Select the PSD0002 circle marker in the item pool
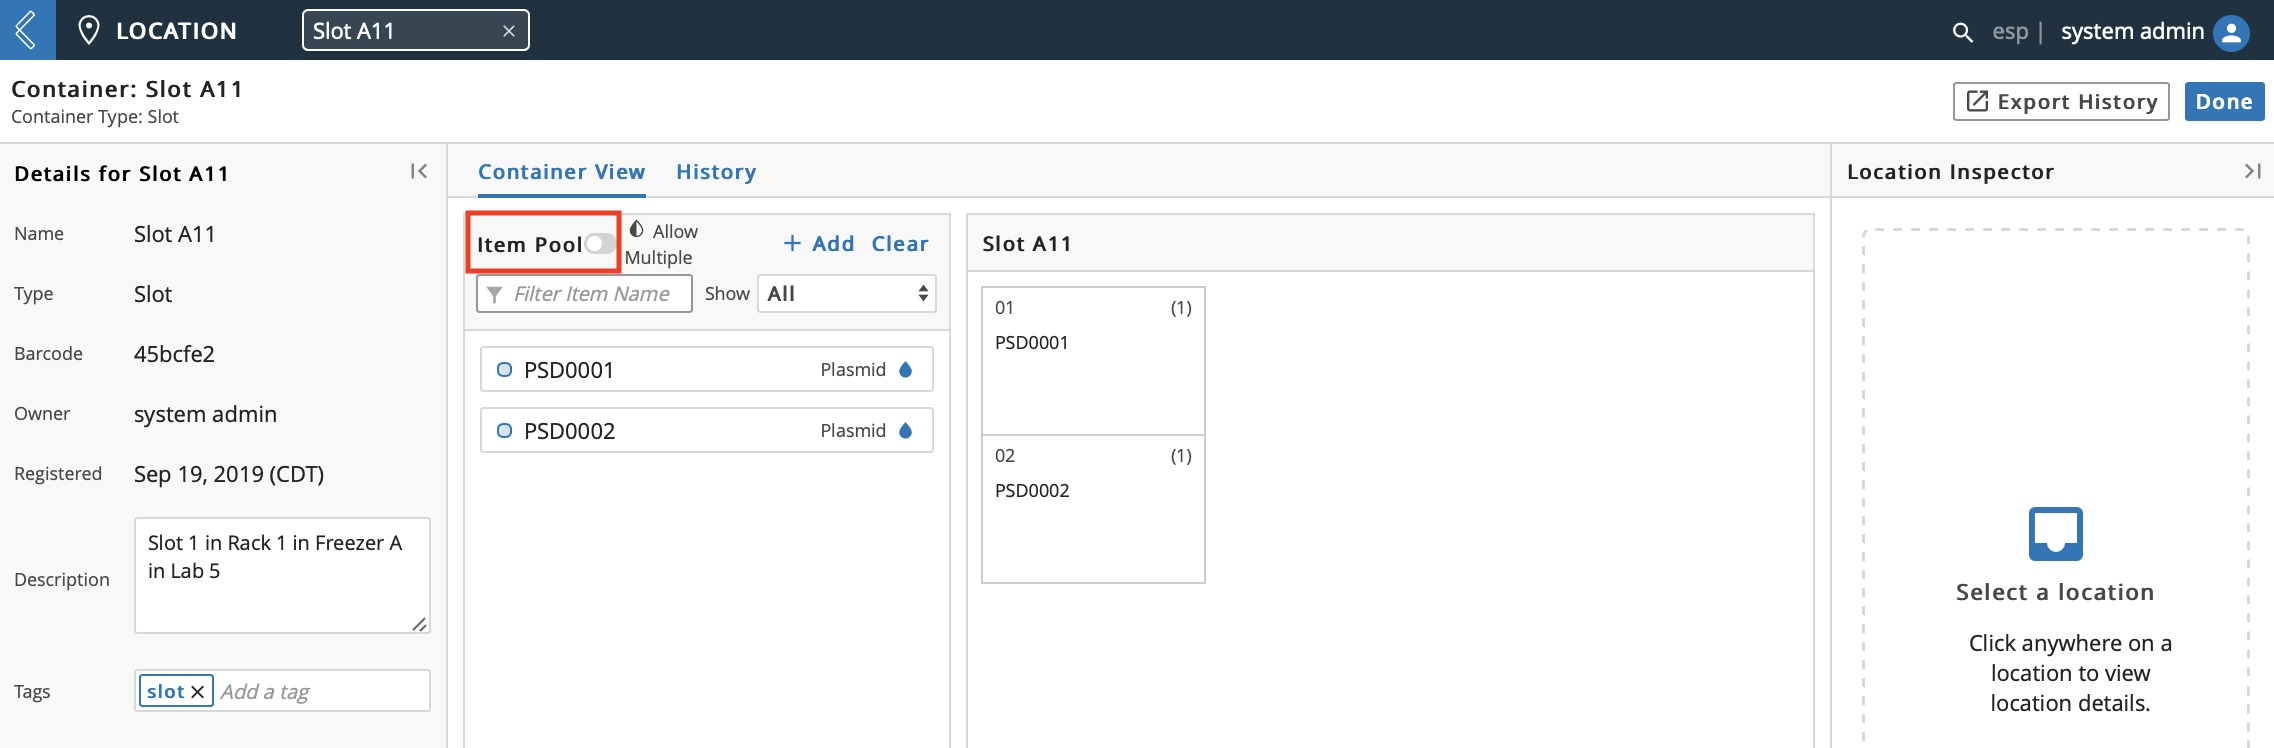 [504, 431]
